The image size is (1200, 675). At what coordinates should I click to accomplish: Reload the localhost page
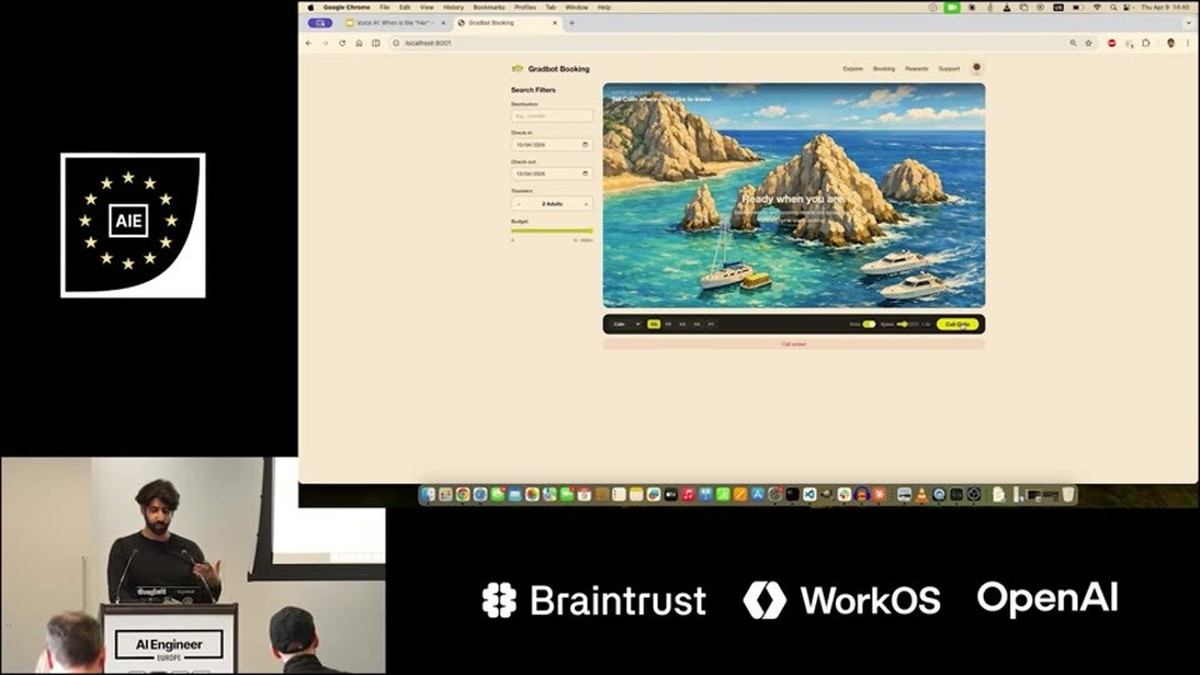[x=342, y=43]
